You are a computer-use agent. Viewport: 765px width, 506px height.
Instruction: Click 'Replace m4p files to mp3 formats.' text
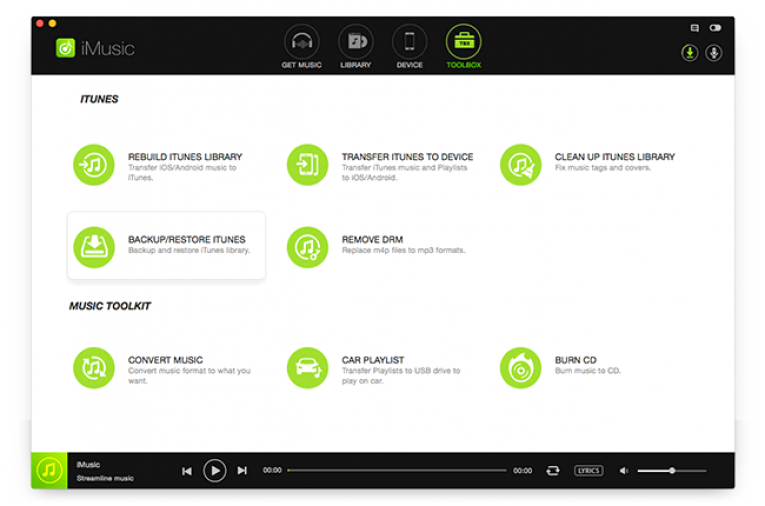click(403, 250)
